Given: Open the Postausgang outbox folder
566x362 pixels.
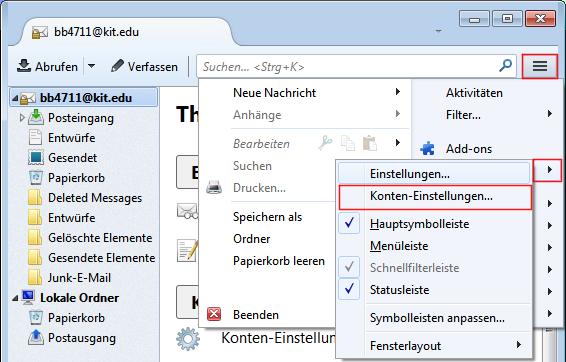Looking at the screenshot, I should 82,338.
